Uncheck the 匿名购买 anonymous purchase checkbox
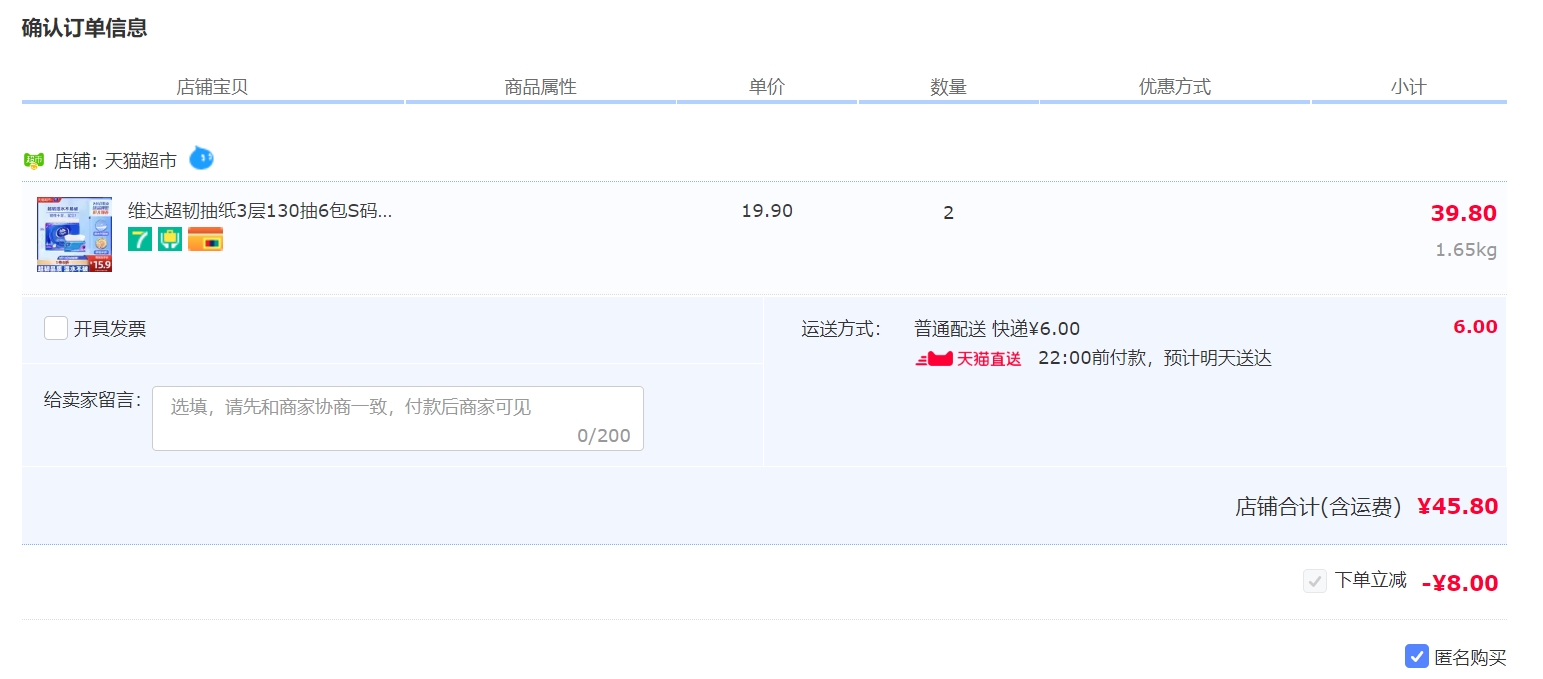This screenshot has height=679, width=1543. coord(1416,656)
